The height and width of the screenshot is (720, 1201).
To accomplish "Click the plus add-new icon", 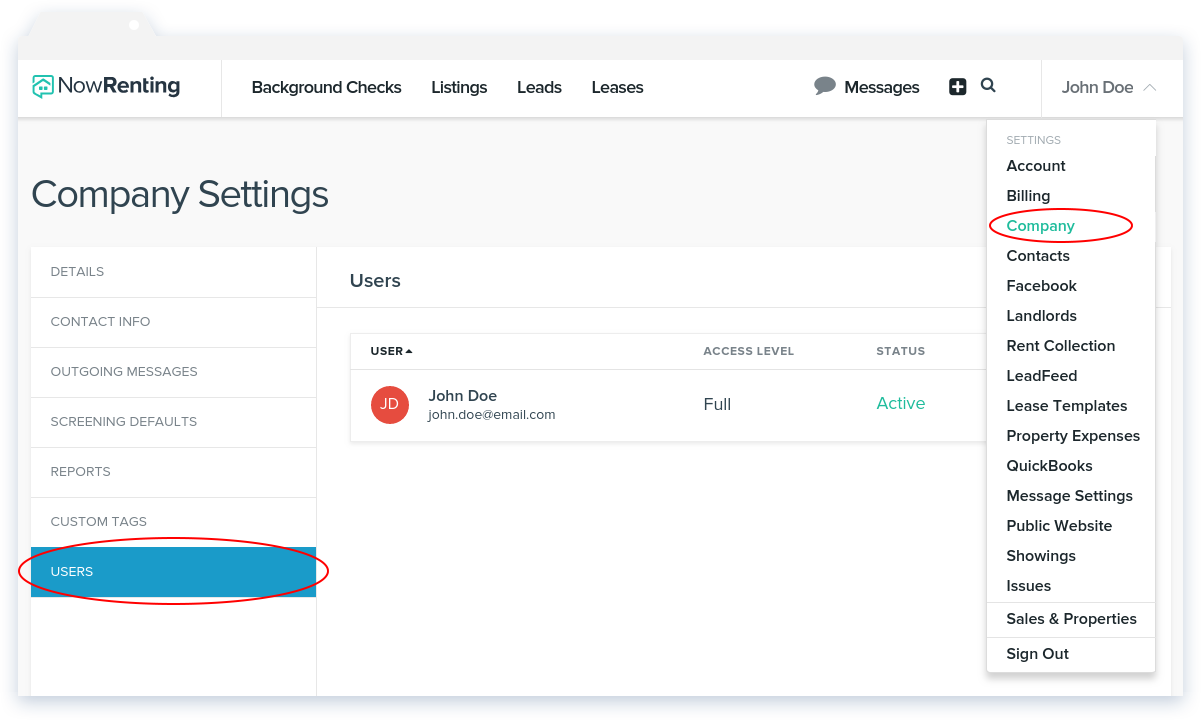I will pyautogui.click(x=958, y=87).
